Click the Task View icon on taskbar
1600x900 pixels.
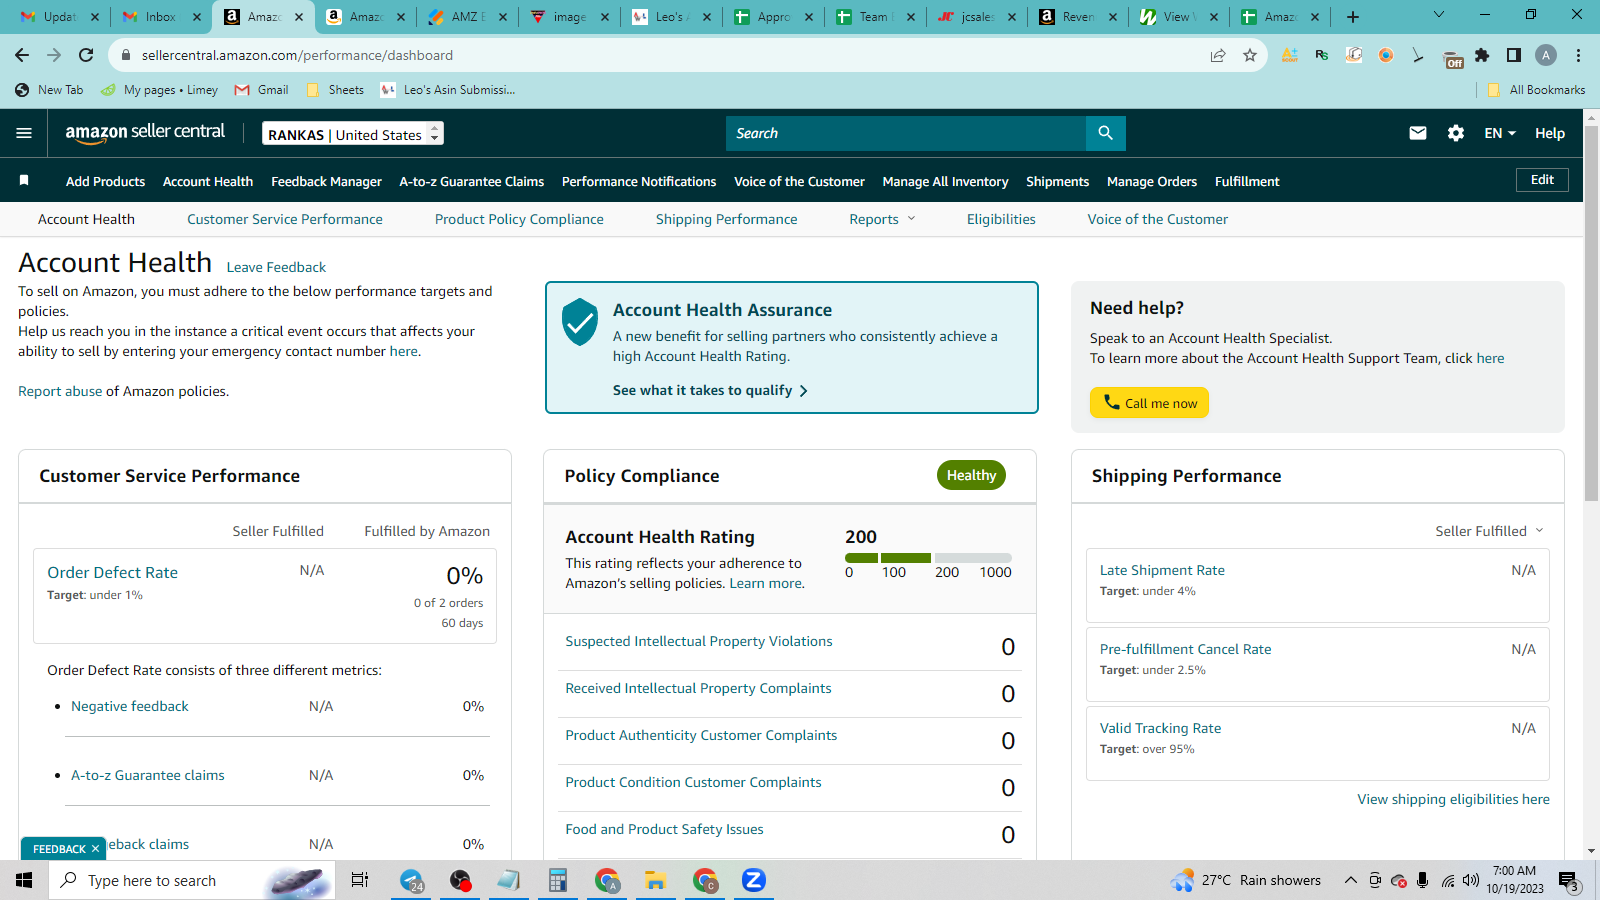click(x=360, y=880)
